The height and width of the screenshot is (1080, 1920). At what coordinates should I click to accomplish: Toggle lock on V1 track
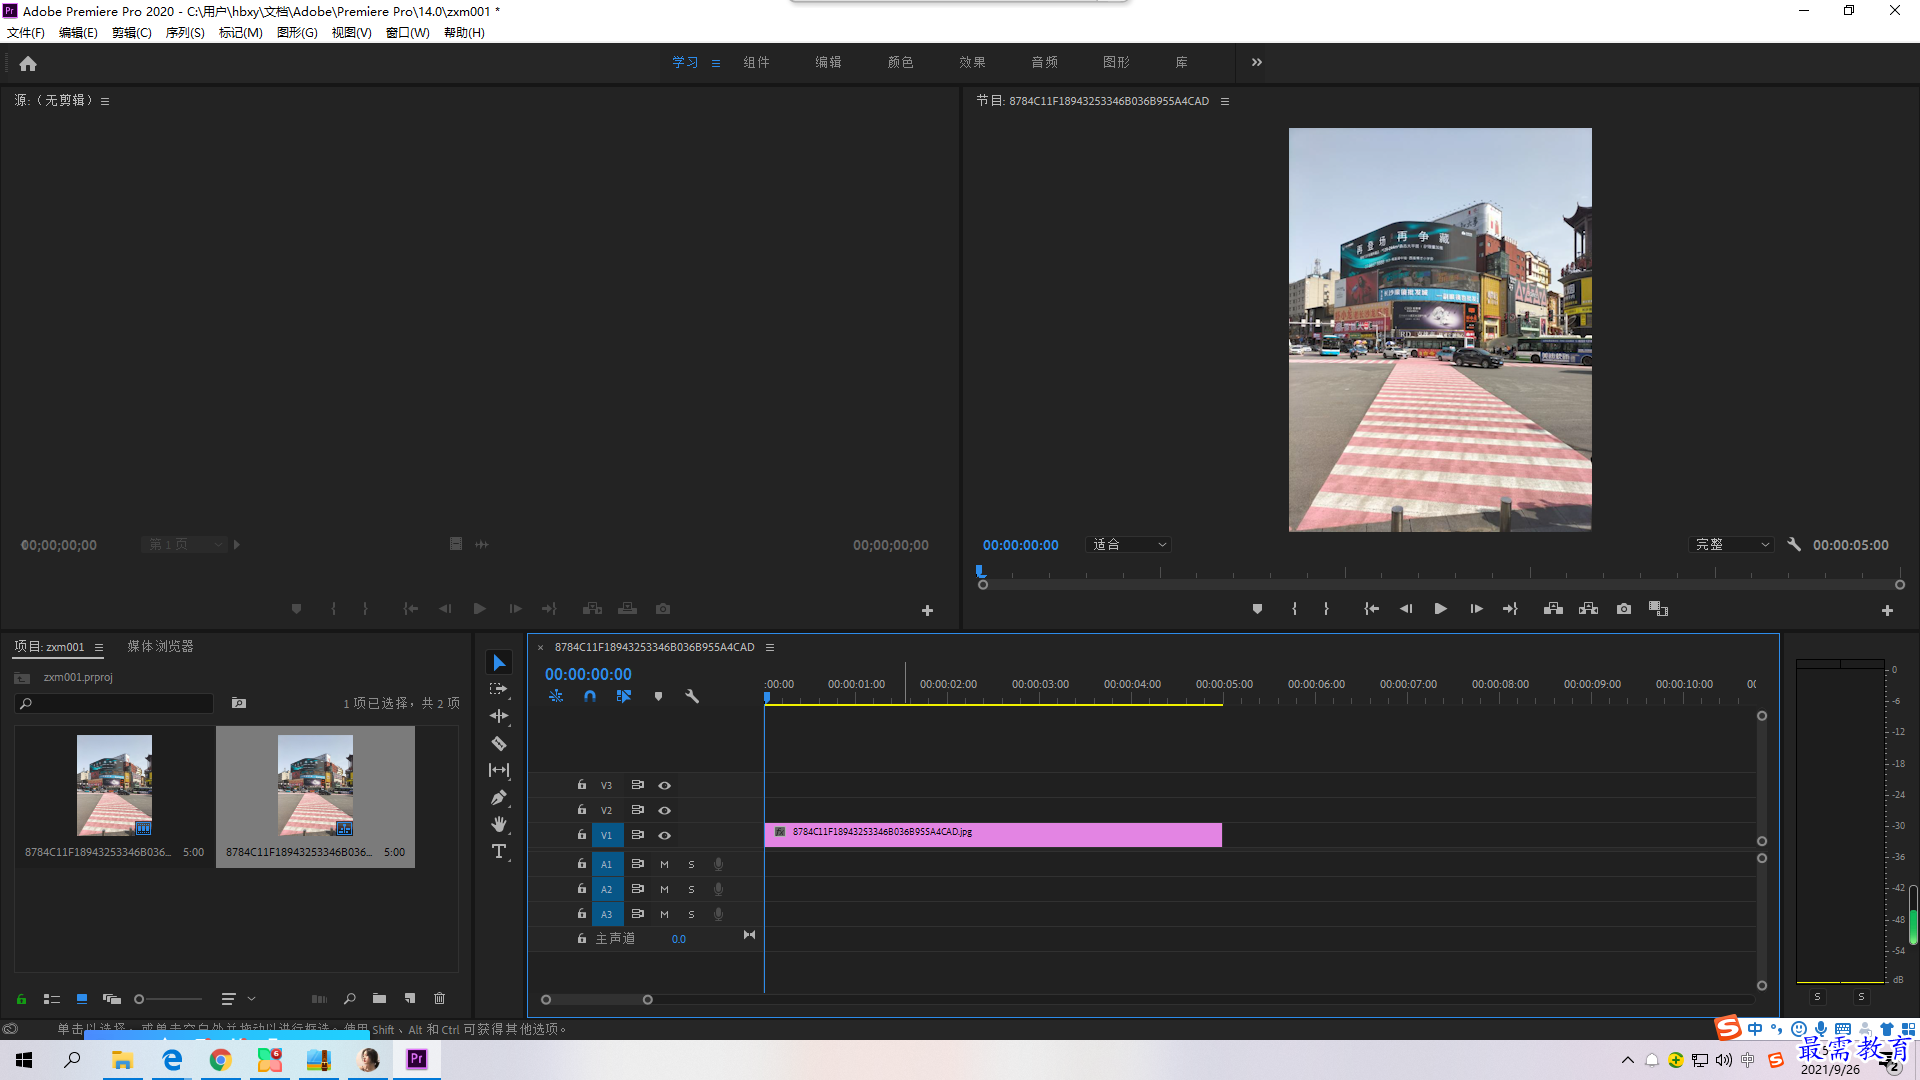[x=581, y=835]
